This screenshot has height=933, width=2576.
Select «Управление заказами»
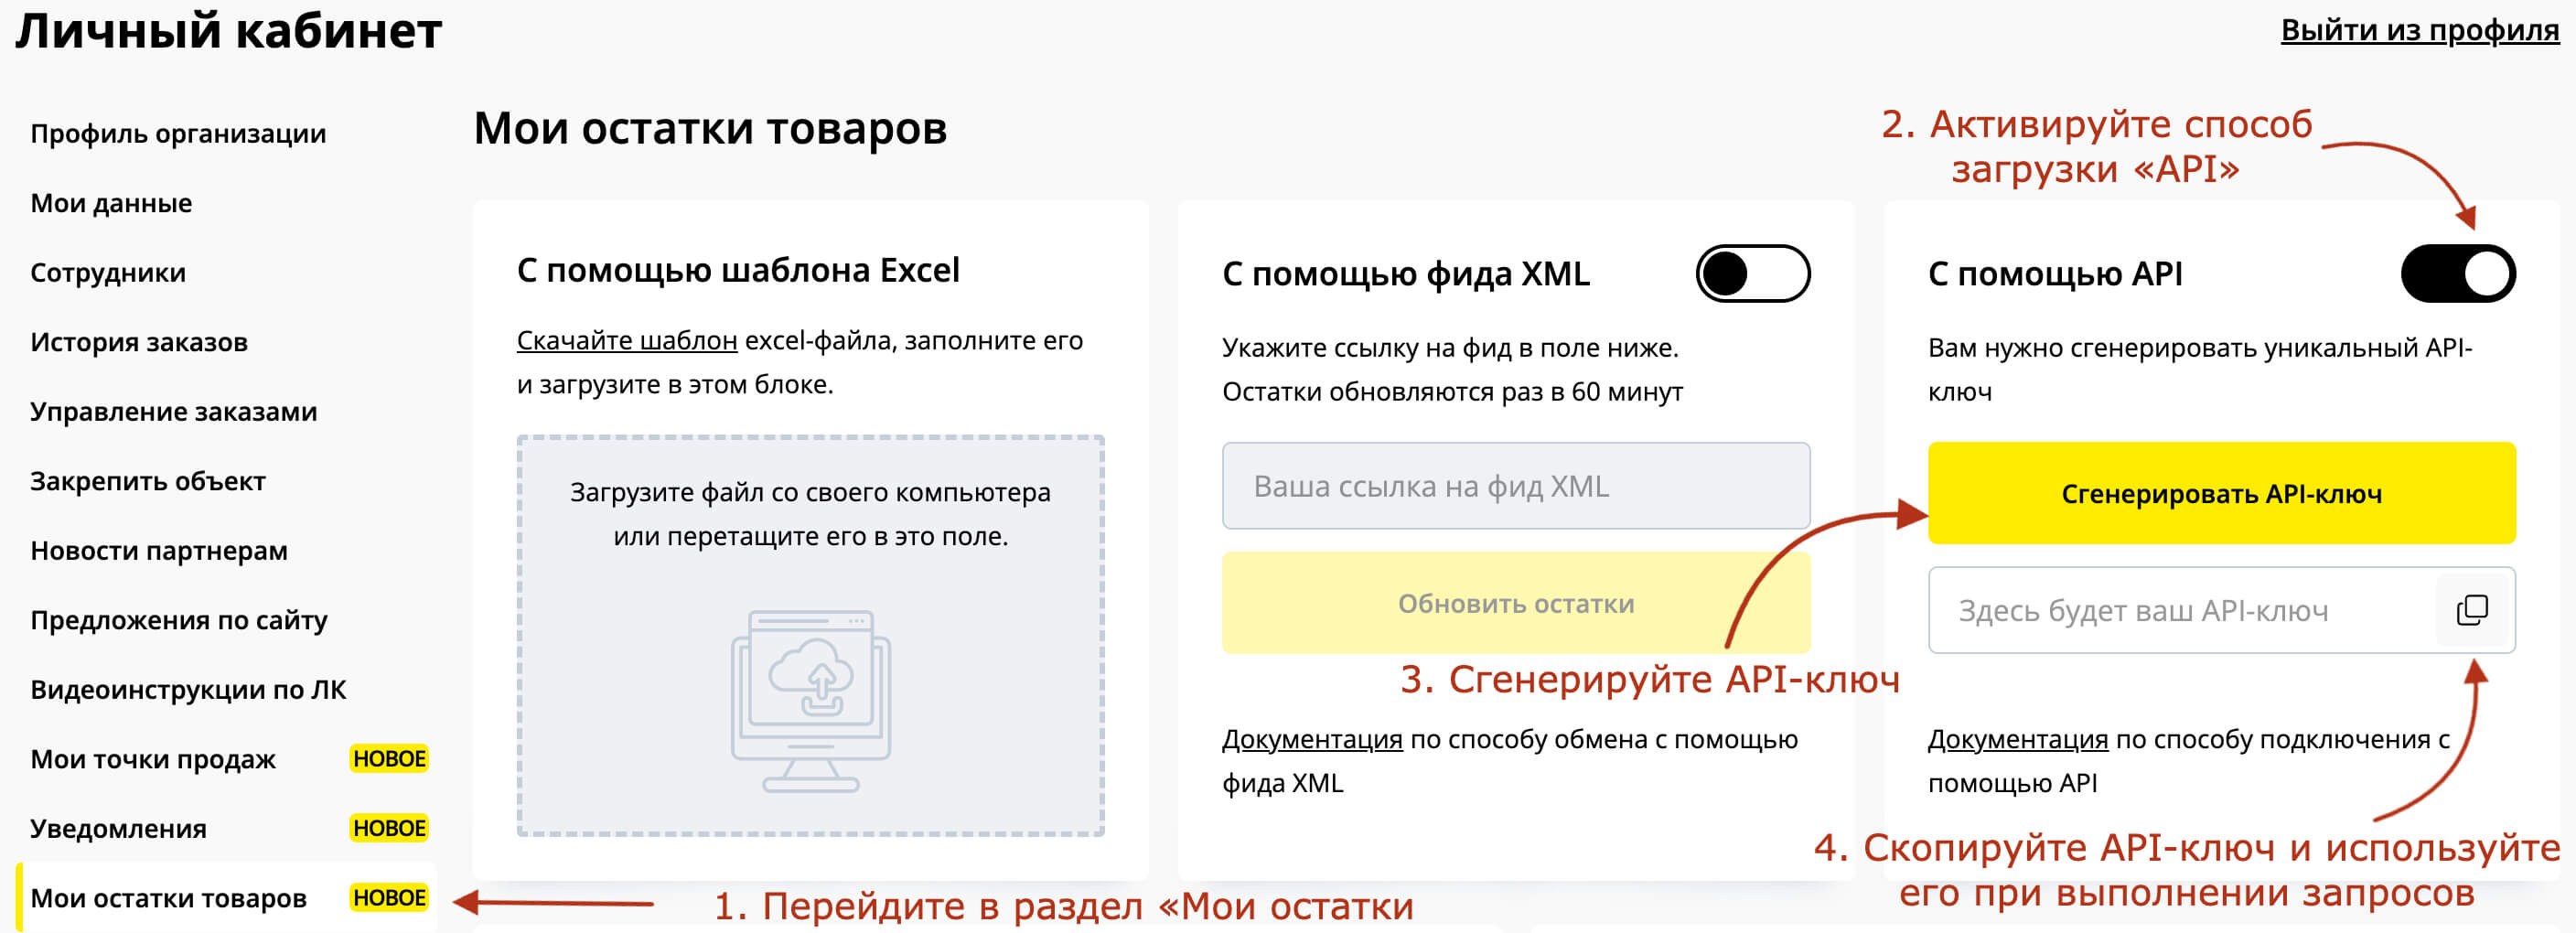tap(175, 411)
